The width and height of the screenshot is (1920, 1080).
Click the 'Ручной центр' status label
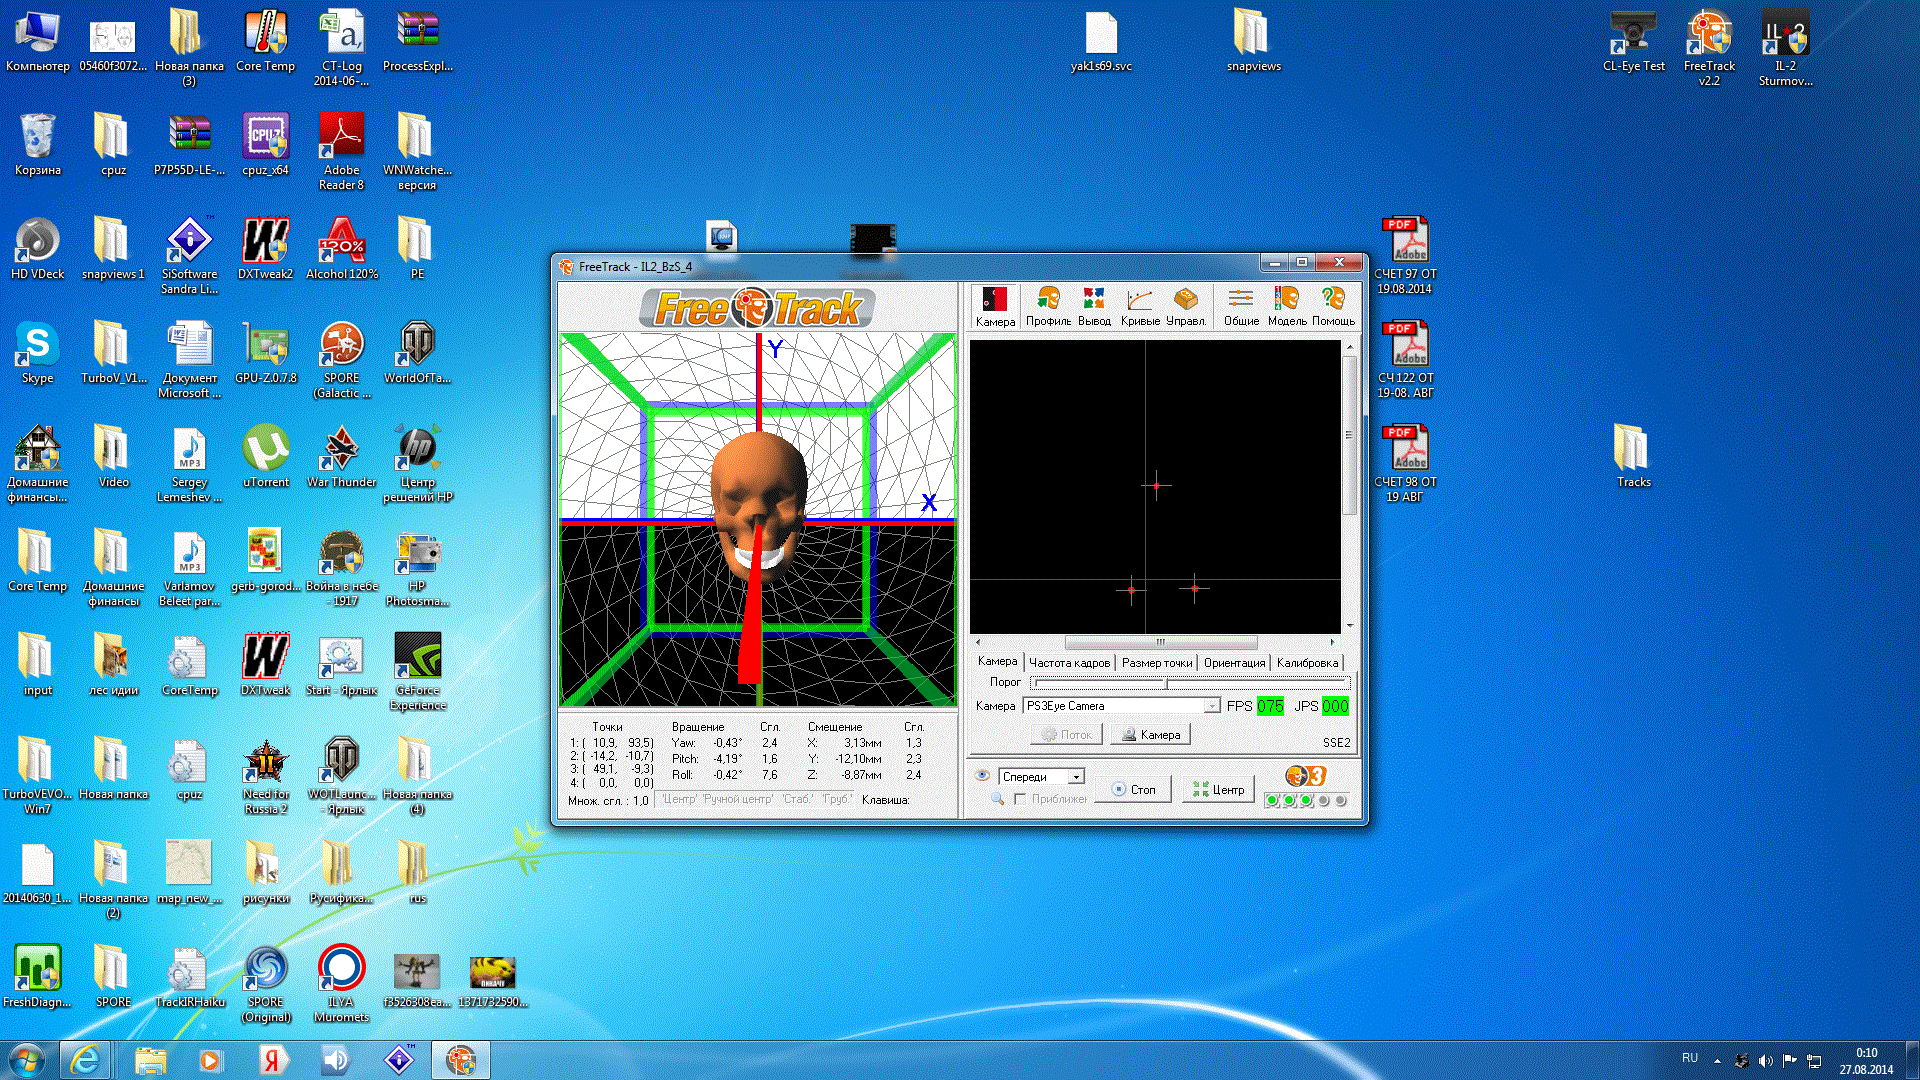[738, 799]
